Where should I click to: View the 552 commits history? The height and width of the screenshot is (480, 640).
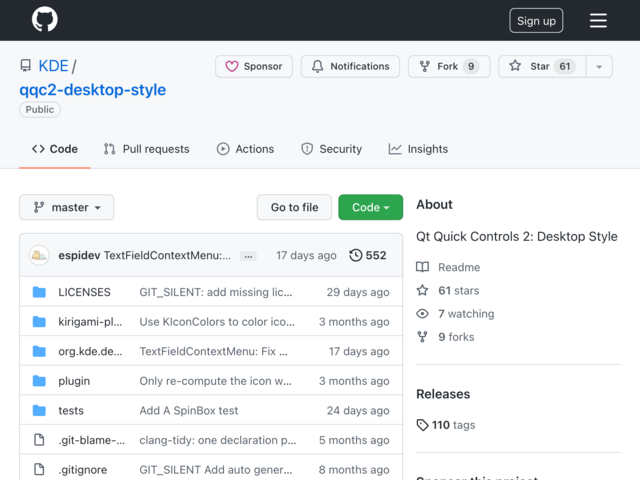pyautogui.click(x=367, y=255)
